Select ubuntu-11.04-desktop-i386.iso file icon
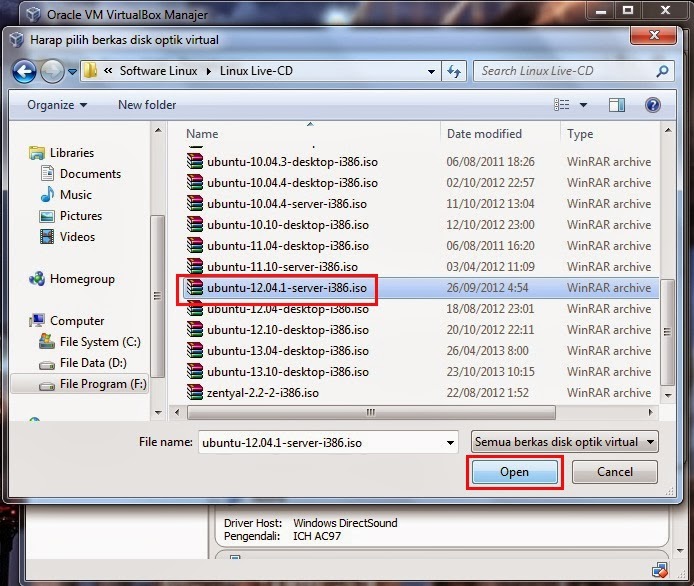This screenshot has height=586, width=694. tap(194, 246)
